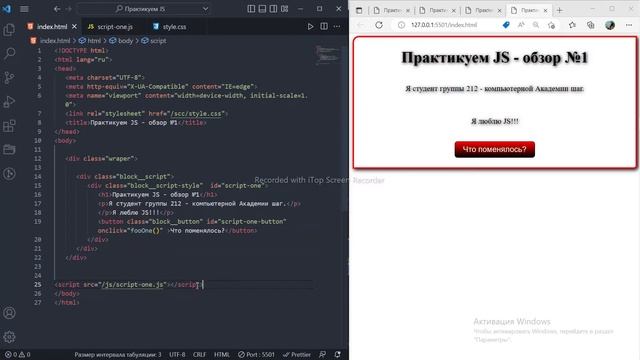Open language mode selector HTML
This screenshot has height=360, width=640.
(222, 354)
